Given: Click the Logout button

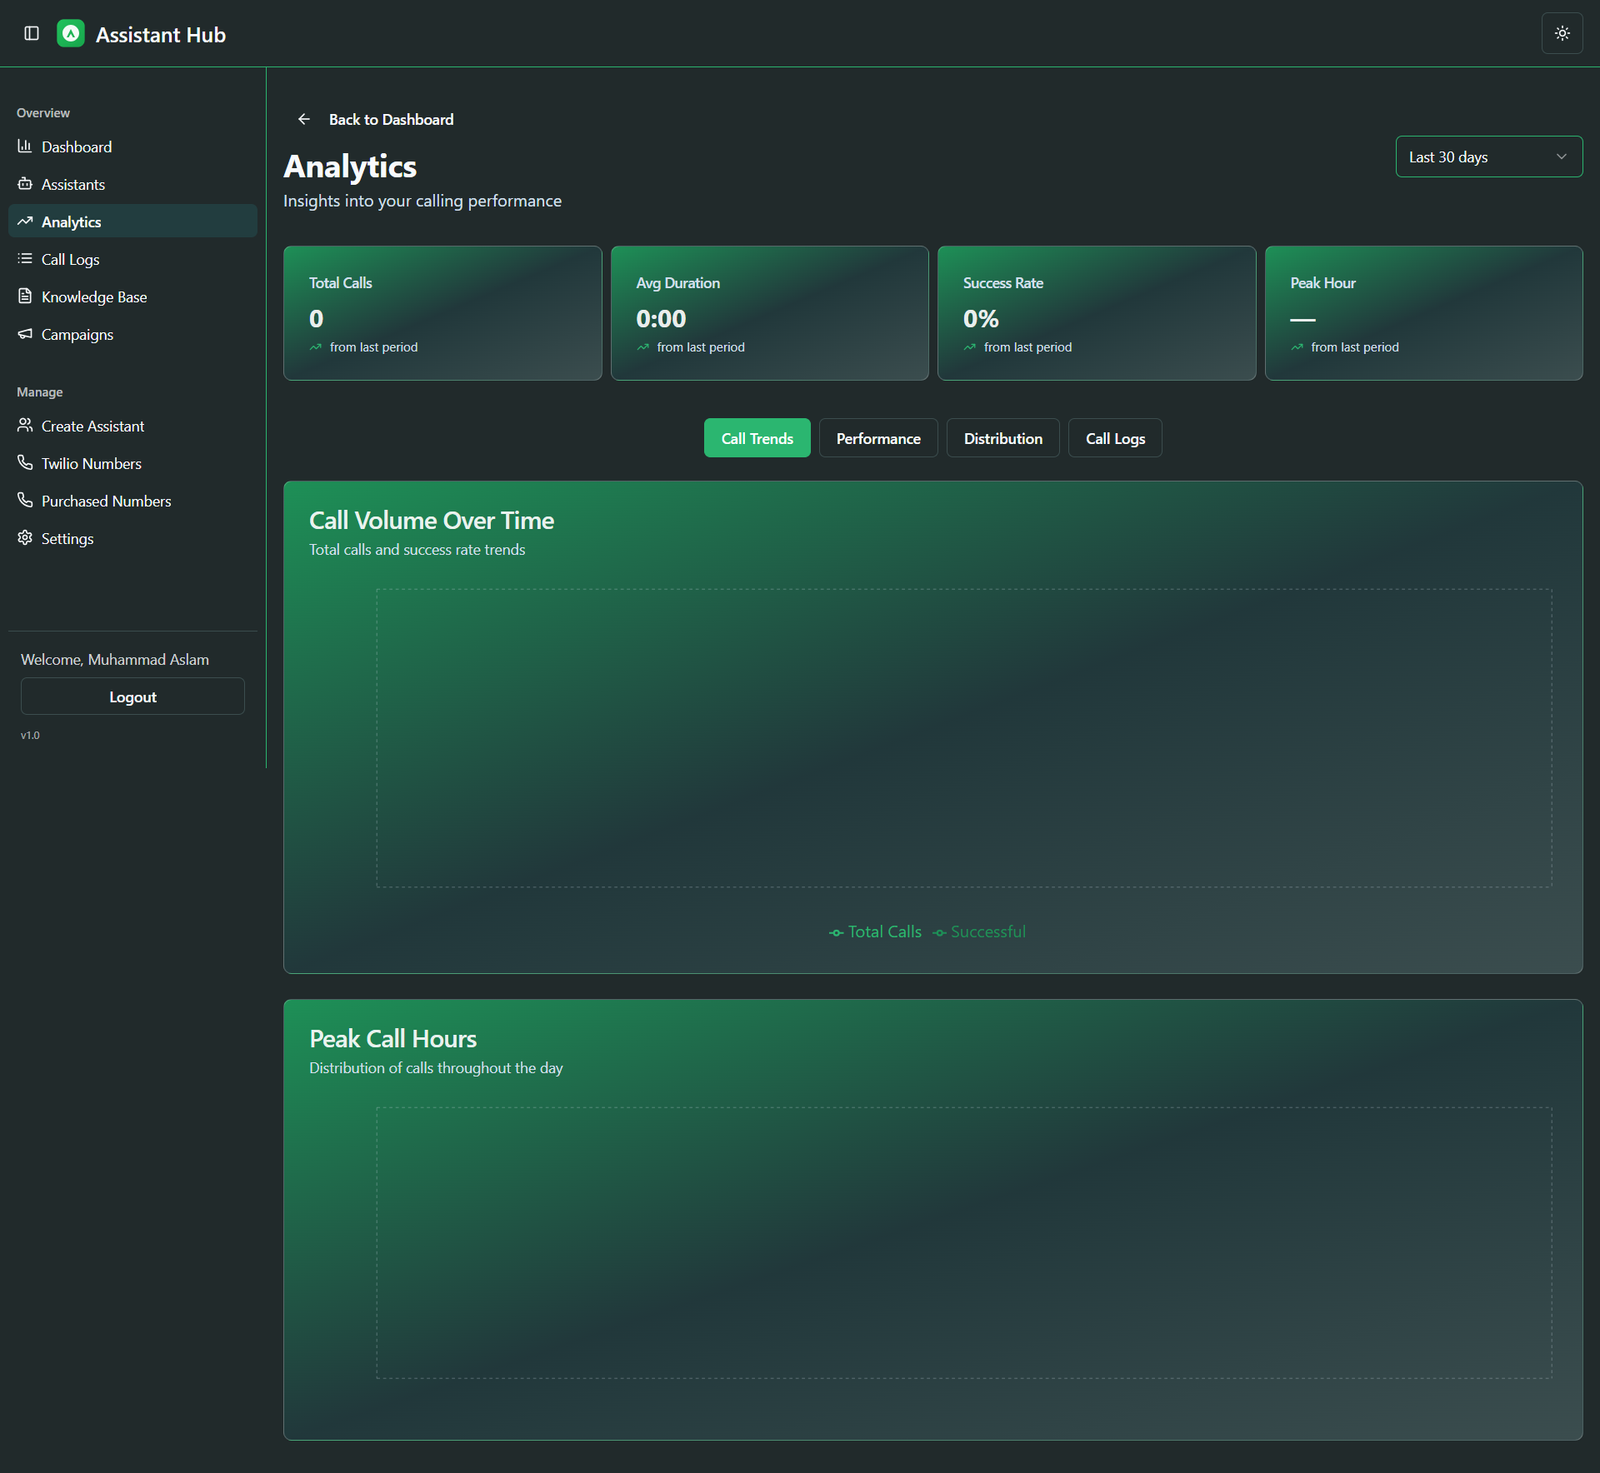Looking at the screenshot, I should [x=132, y=697].
